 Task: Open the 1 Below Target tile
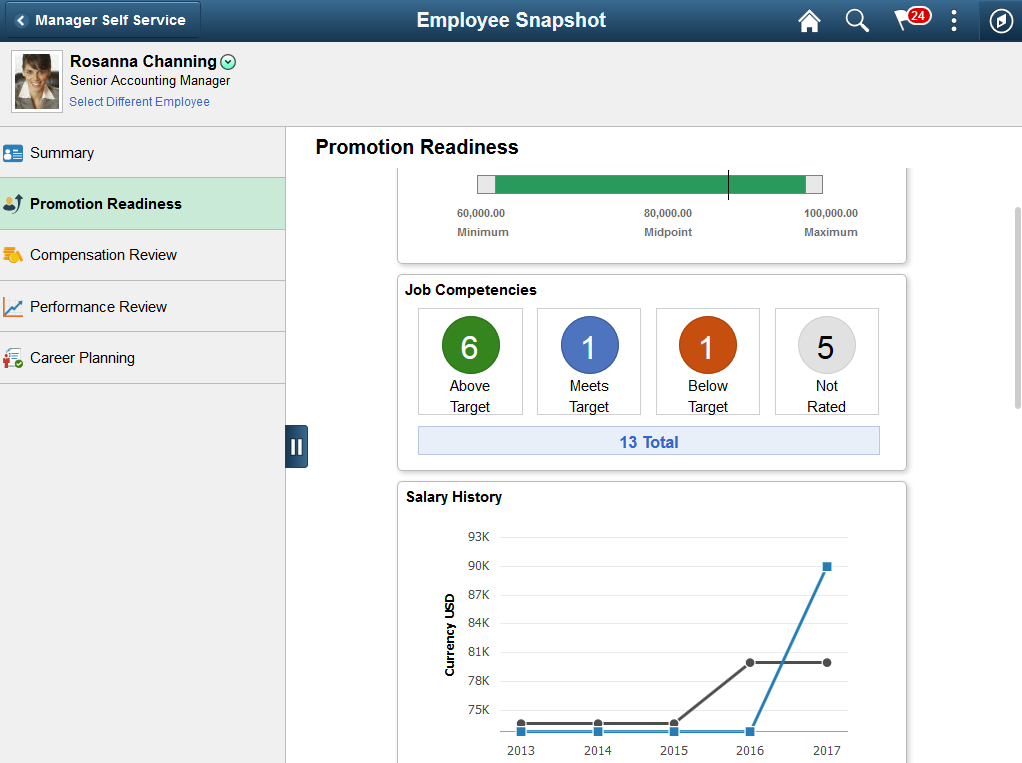(x=708, y=362)
